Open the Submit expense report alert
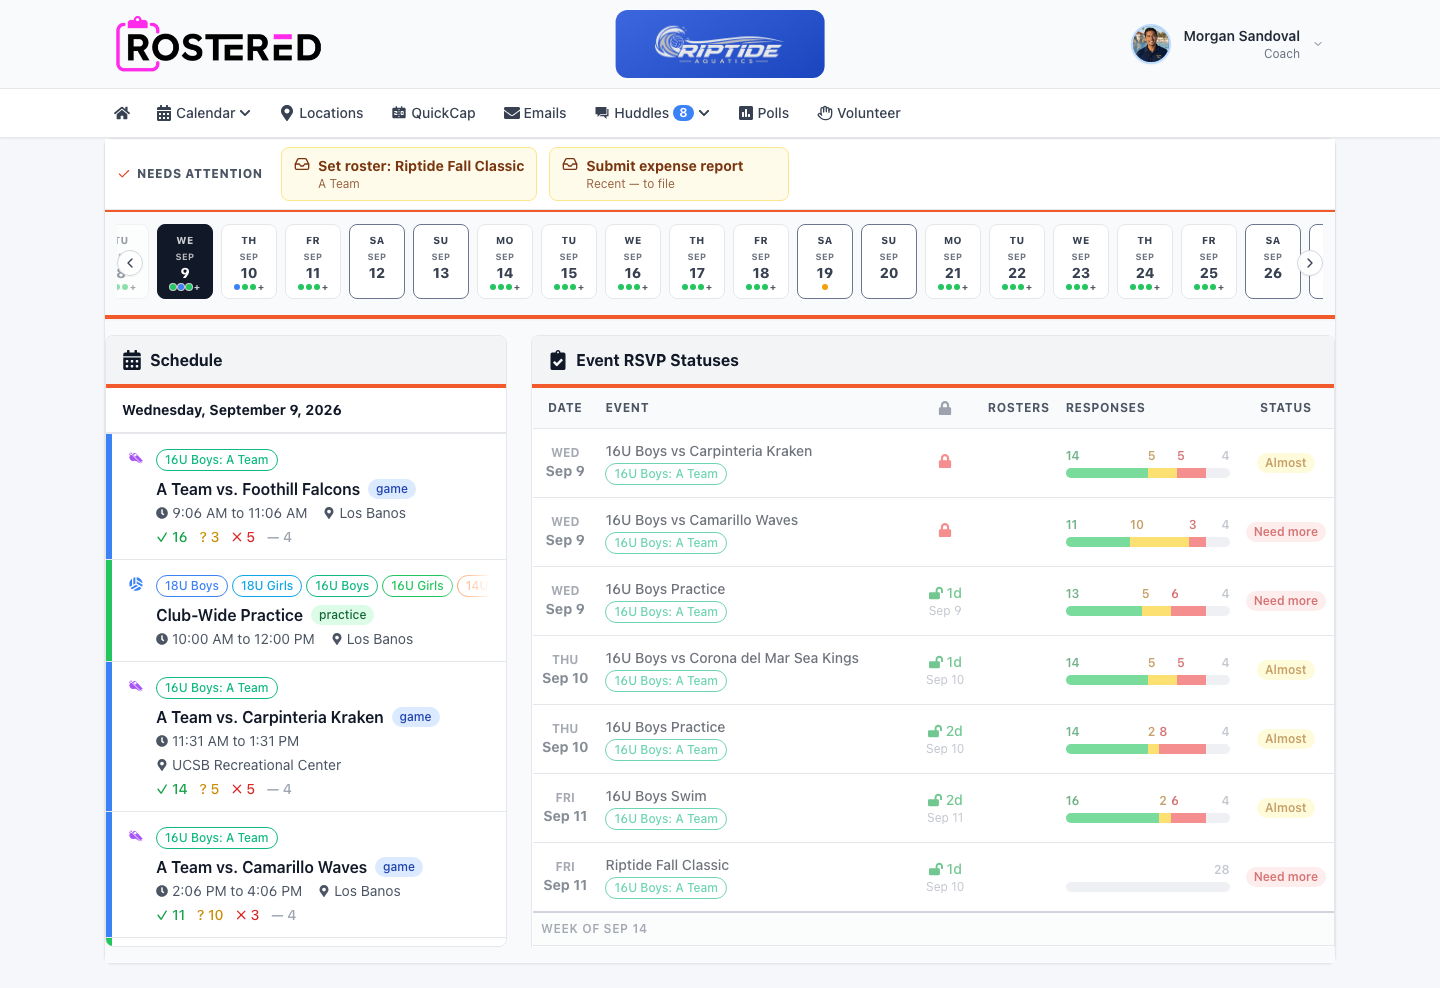This screenshot has width=1440, height=988. tap(669, 174)
